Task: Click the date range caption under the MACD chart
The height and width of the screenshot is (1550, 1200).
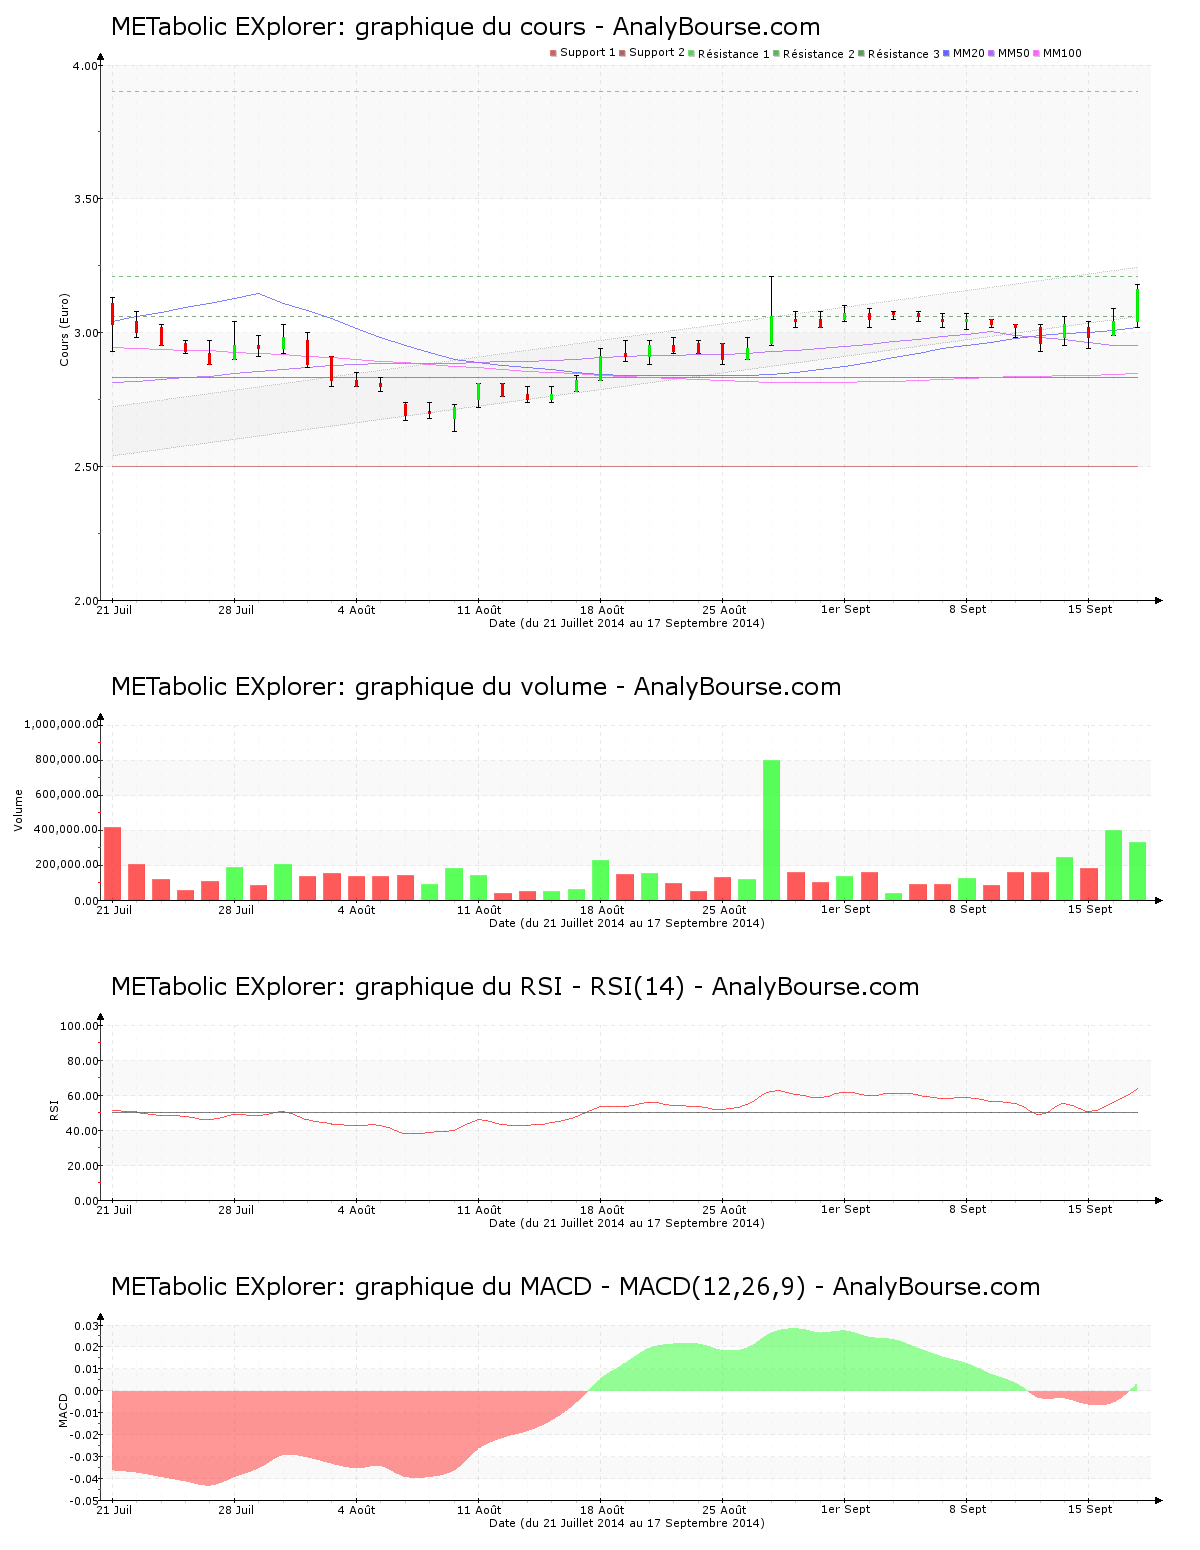Action: tap(627, 1523)
